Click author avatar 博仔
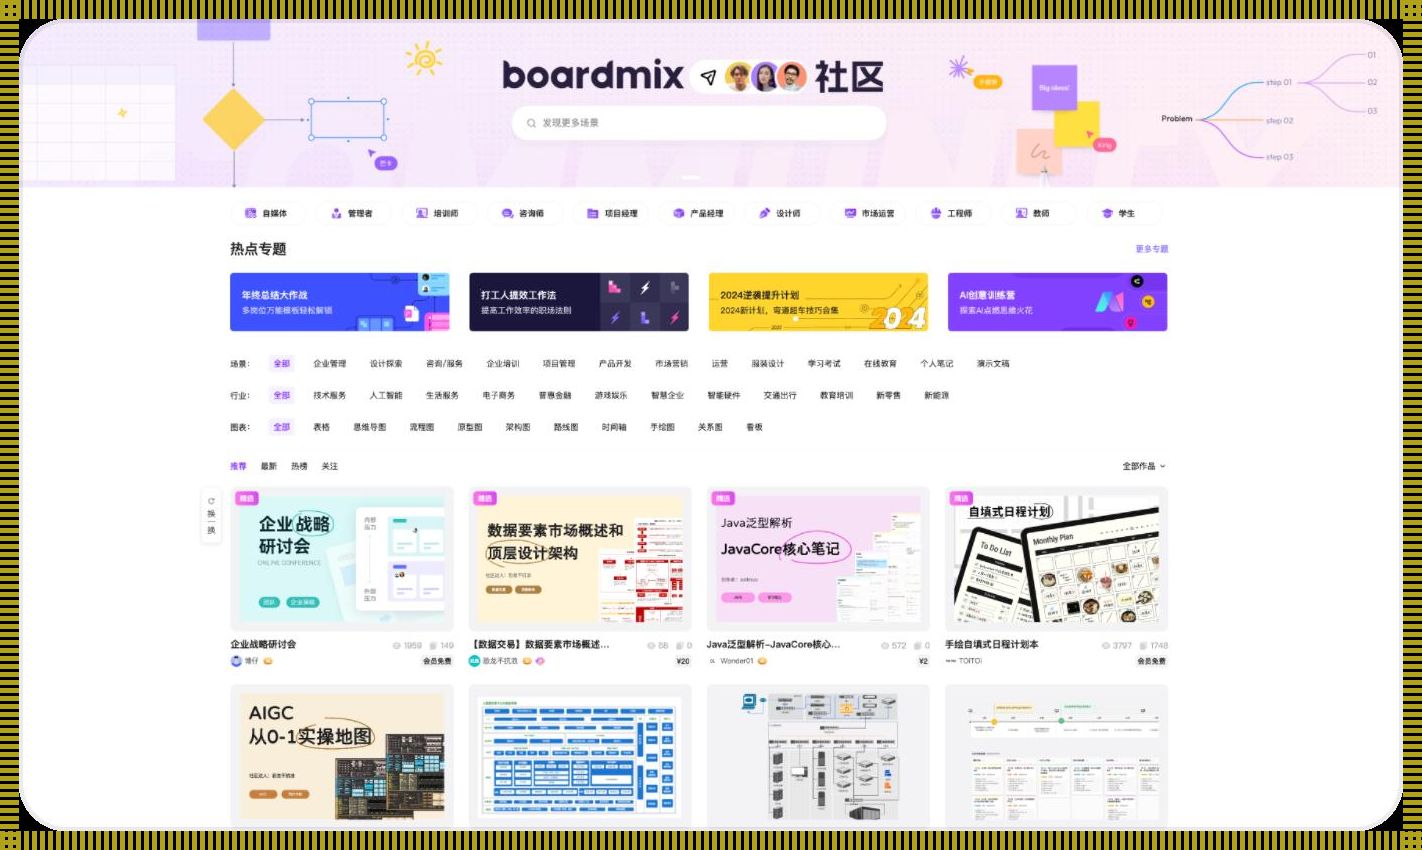Image resolution: width=1422 pixels, height=850 pixels. click(x=236, y=660)
